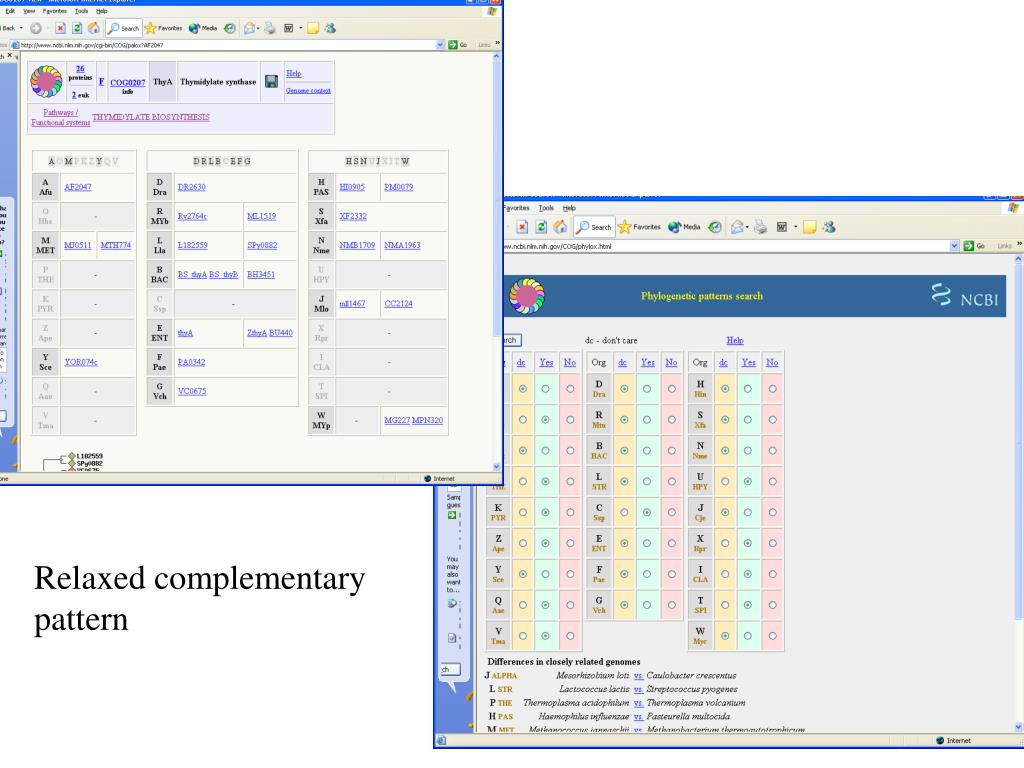Open DR2630 protein link
The height and width of the screenshot is (768, 1024).
coord(191,187)
